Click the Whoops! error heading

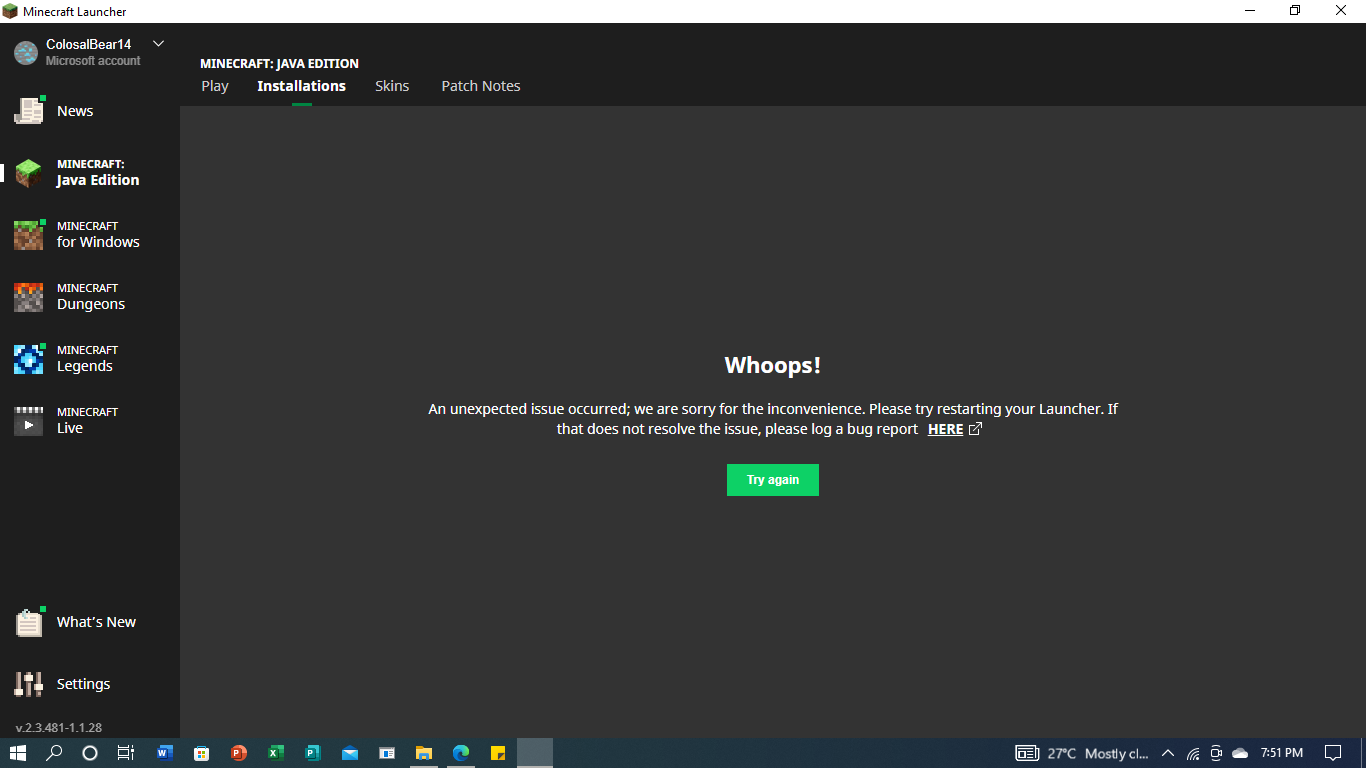[773, 365]
